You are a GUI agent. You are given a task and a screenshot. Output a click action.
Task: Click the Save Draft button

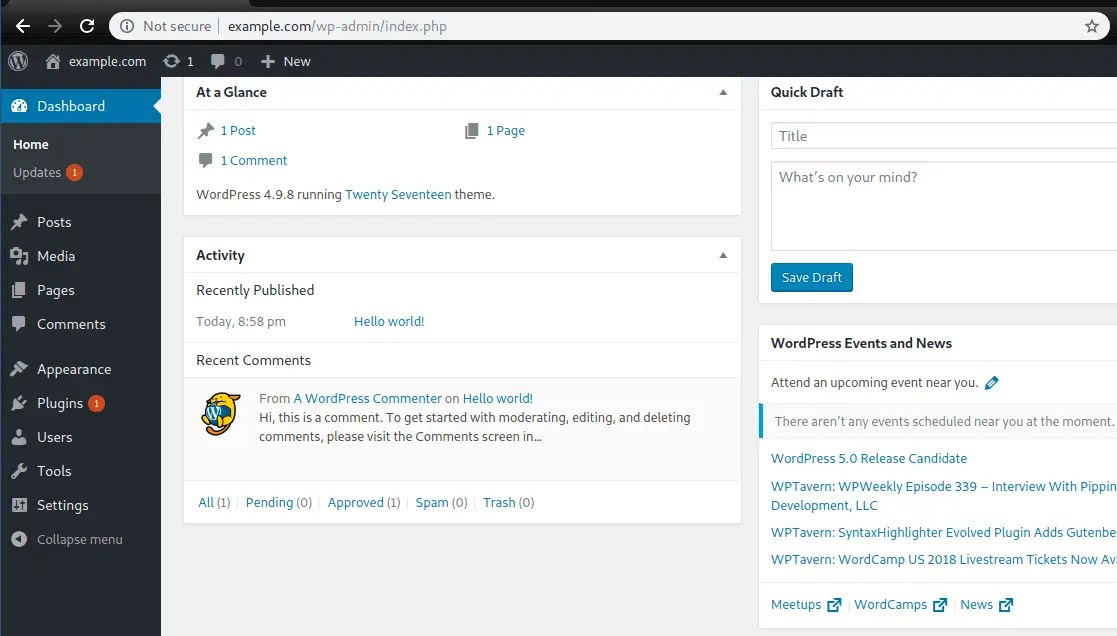tap(811, 277)
